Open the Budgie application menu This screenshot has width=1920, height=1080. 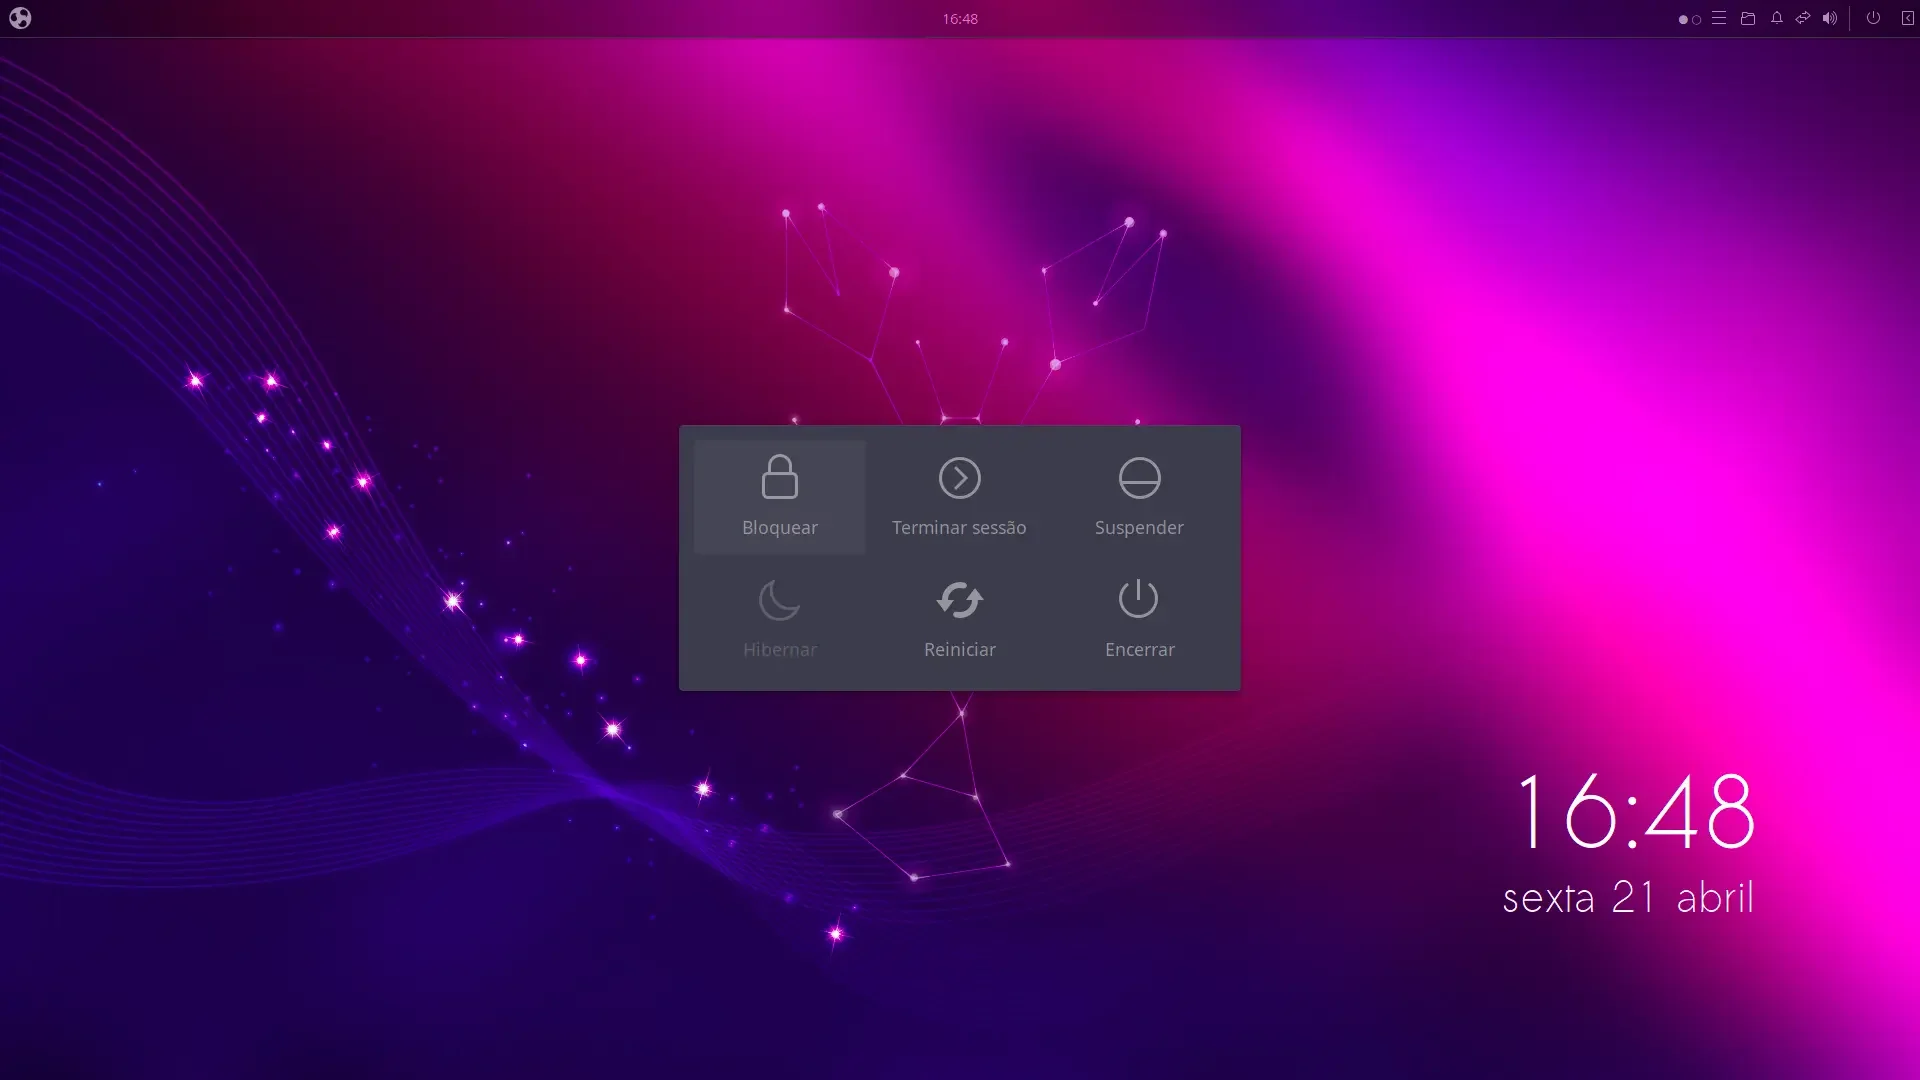20,18
